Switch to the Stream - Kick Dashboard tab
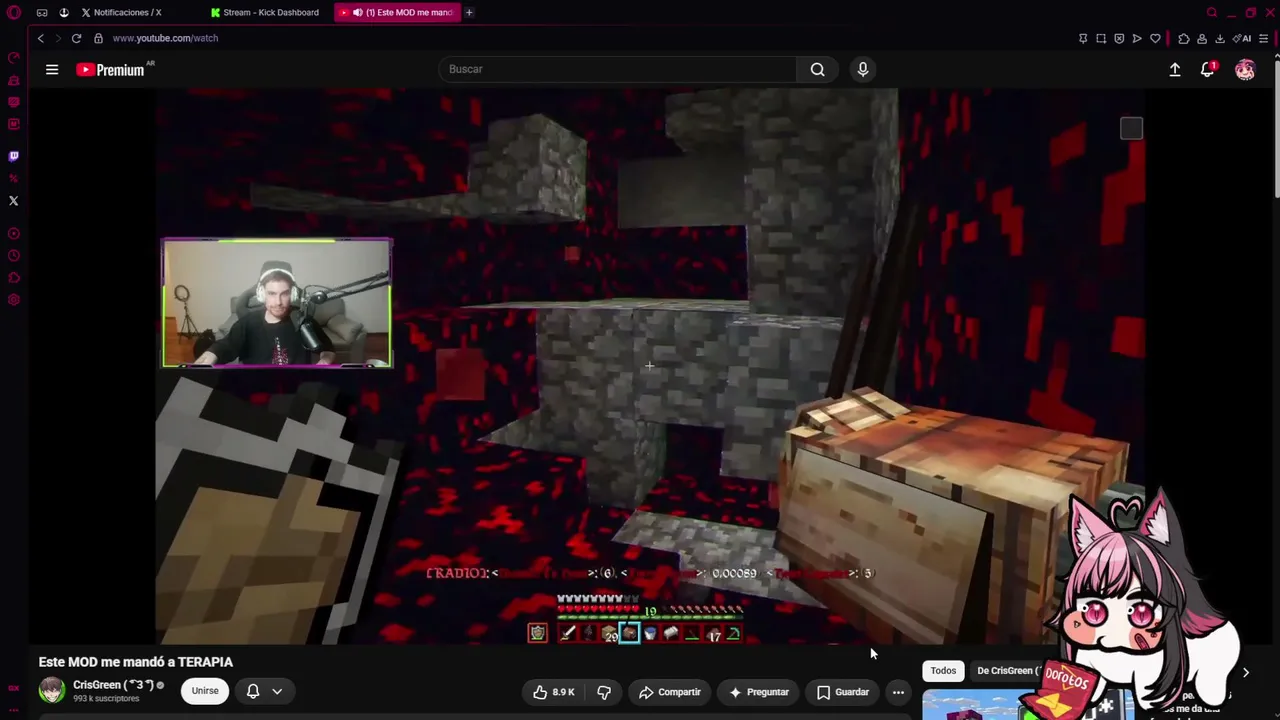The height and width of the screenshot is (720, 1280). coord(265,12)
